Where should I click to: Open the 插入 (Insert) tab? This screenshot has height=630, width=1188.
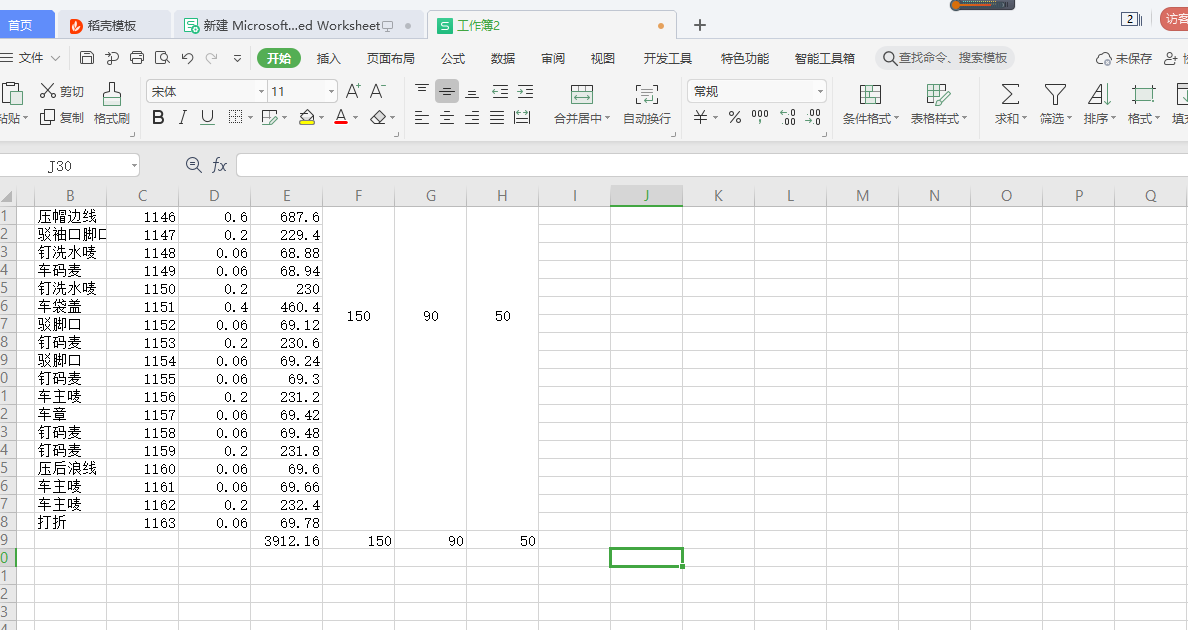328,58
